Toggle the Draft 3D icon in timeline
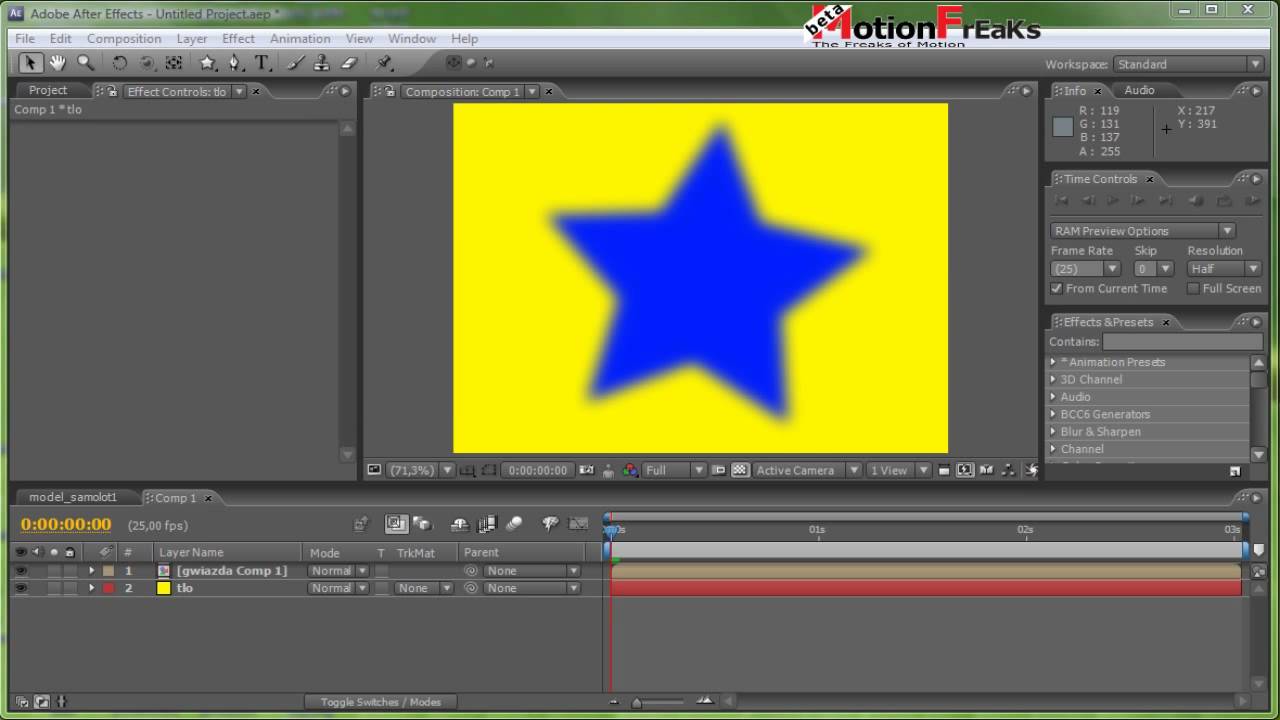 coord(422,523)
